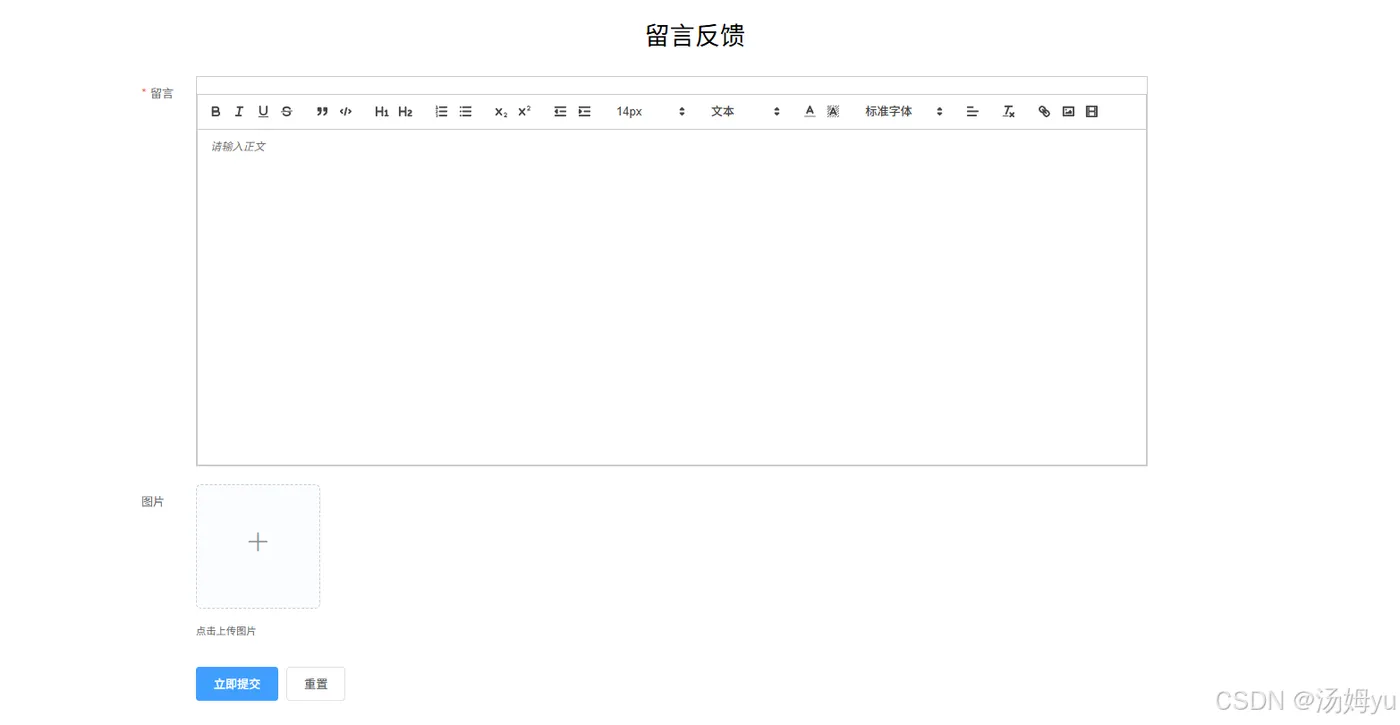Apply subscript formatting
The height and width of the screenshot is (725, 1400).
tap(500, 112)
